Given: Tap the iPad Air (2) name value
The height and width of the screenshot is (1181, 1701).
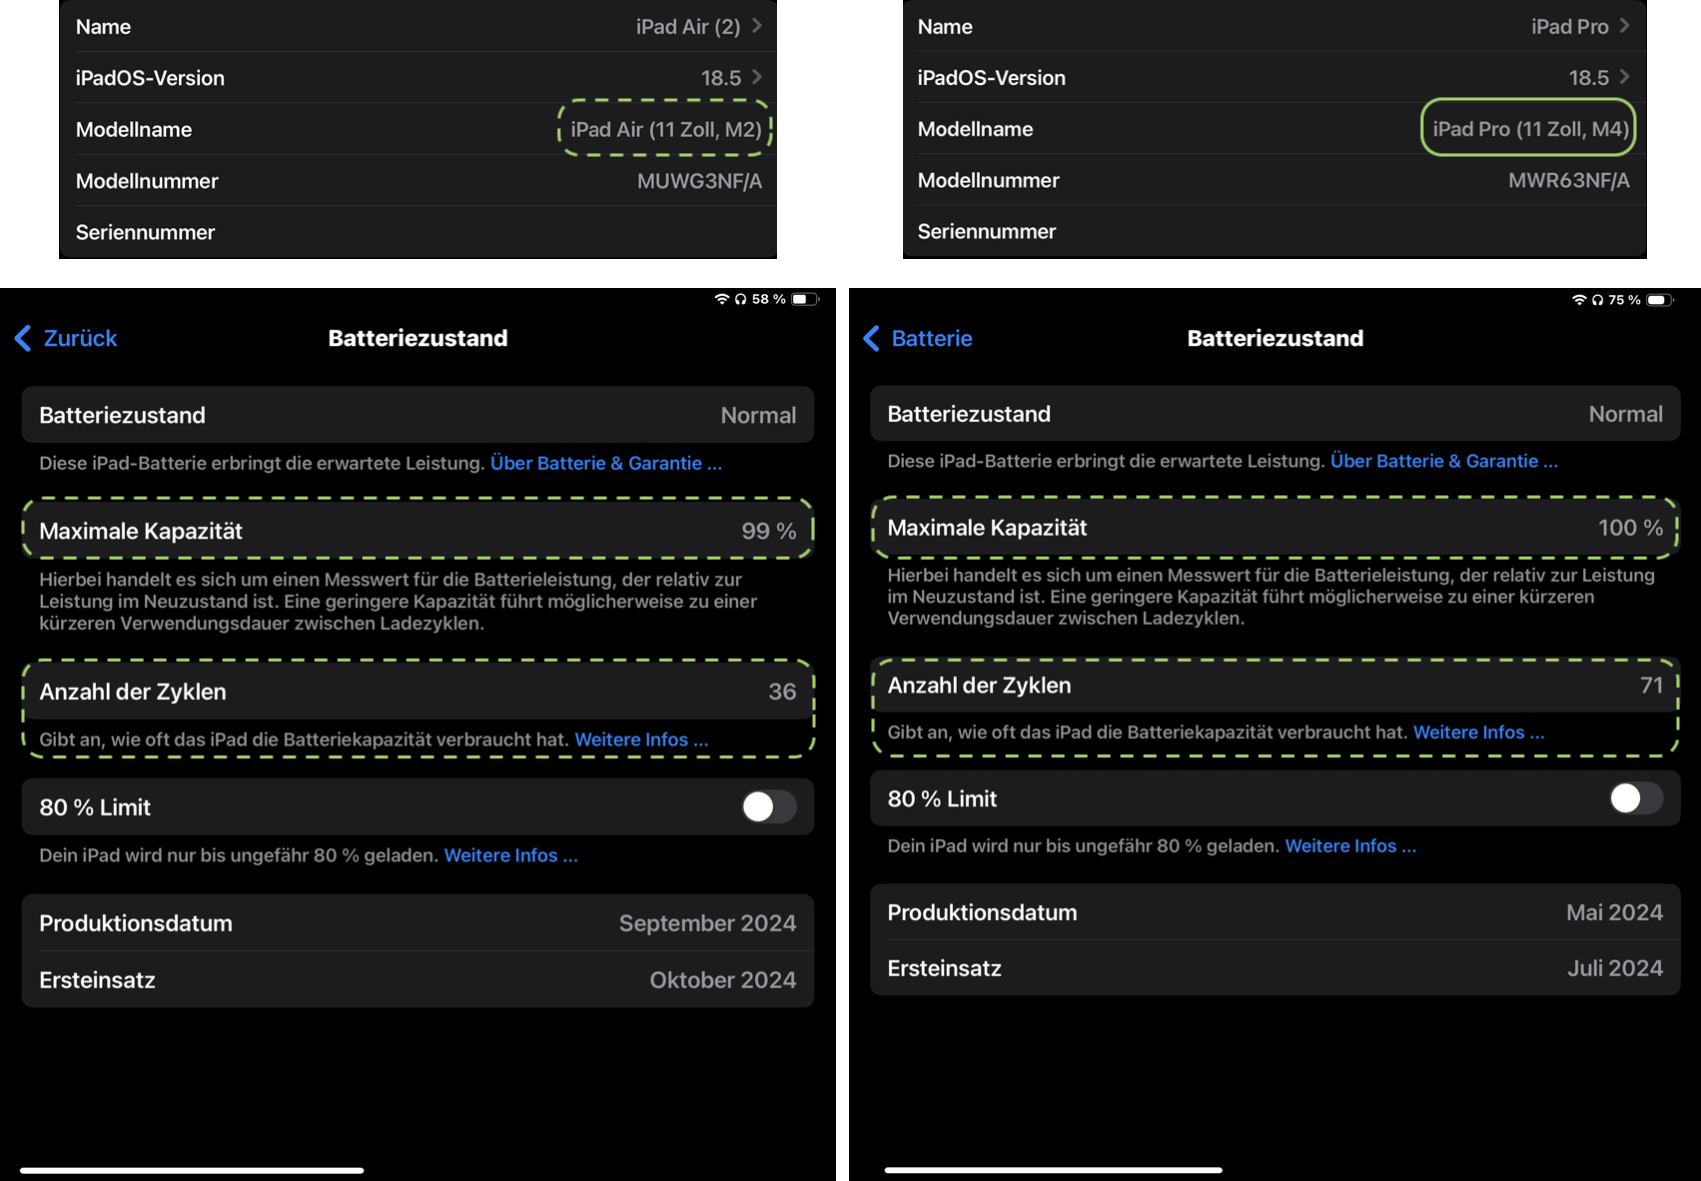Looking at the screenshot, I should point(688,27).
